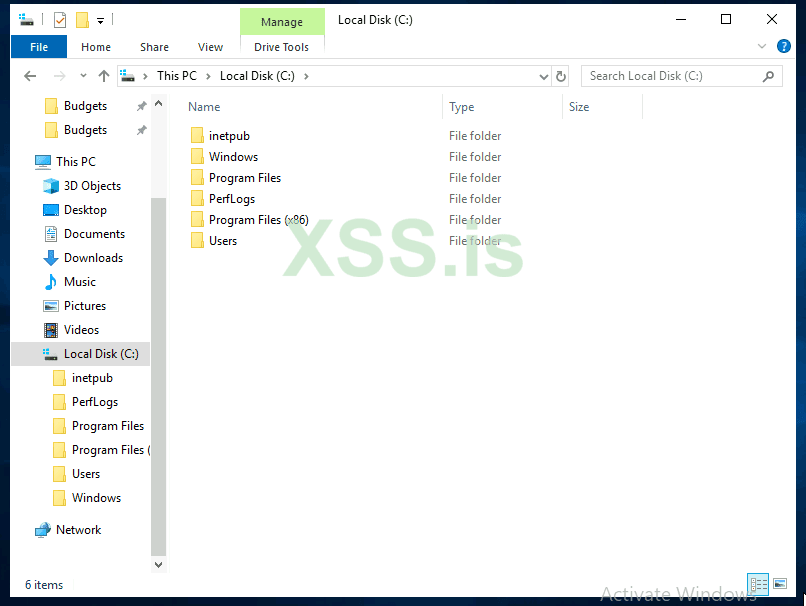Select Local Disk (C:) in navigation pane

point(81,354)
